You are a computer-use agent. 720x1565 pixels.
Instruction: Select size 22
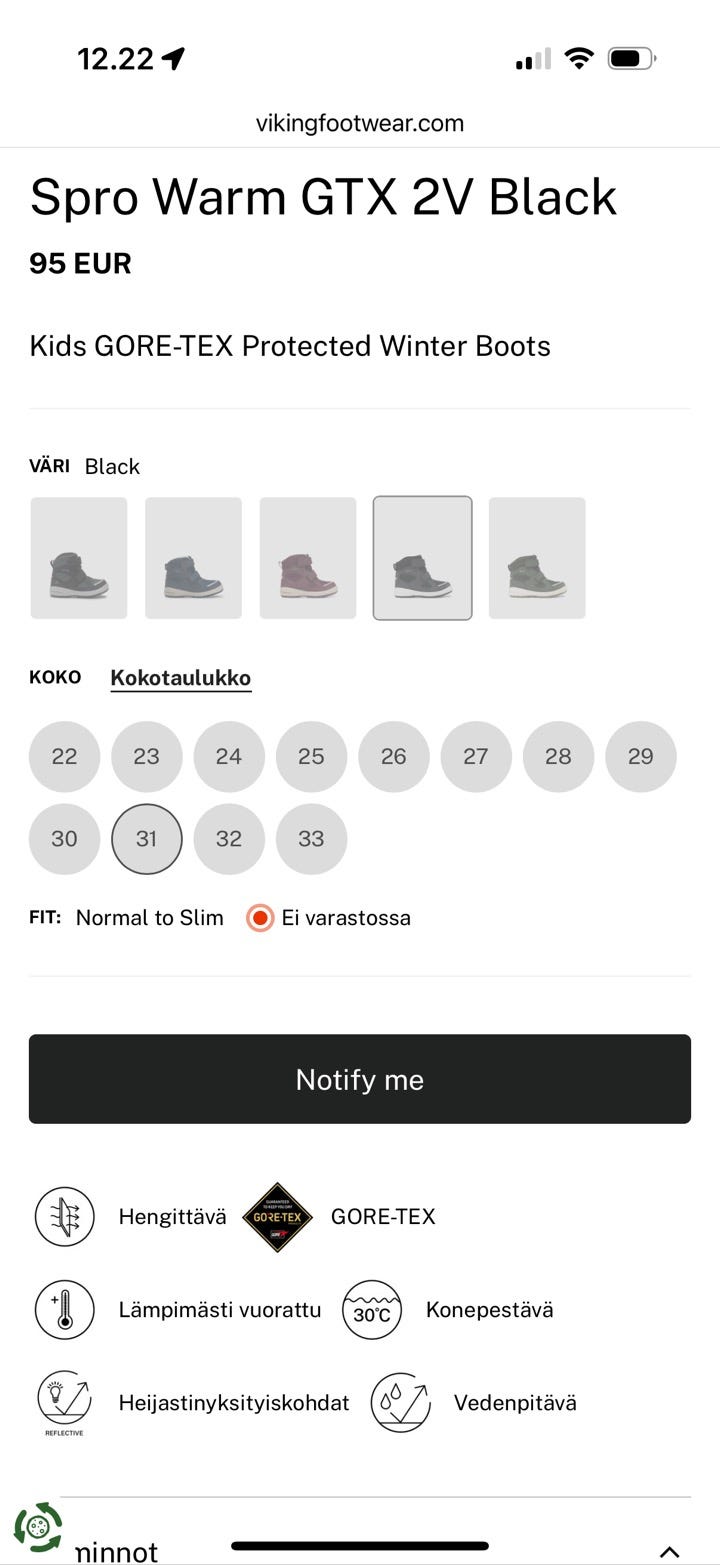pyautogui.click(x=65, y=757)
